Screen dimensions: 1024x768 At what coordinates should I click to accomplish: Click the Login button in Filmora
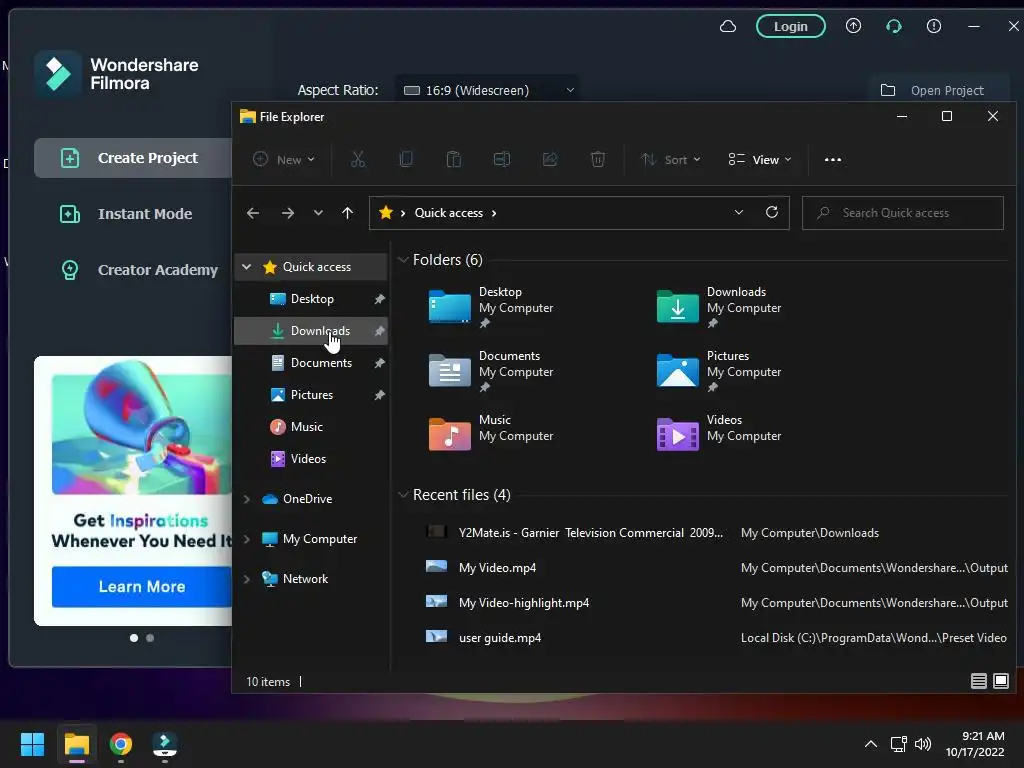point(790,26)
